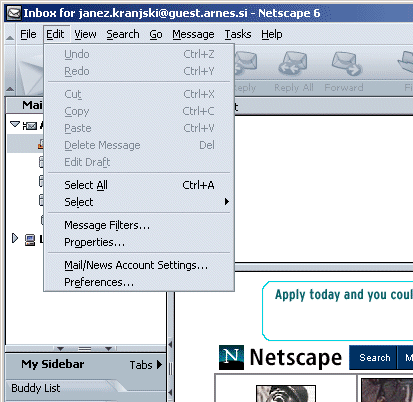The height and width of the screenshot is (402, 413).
Task: Click the sidebar vertical splitter grippy
Action: click(x=171, y=368)
